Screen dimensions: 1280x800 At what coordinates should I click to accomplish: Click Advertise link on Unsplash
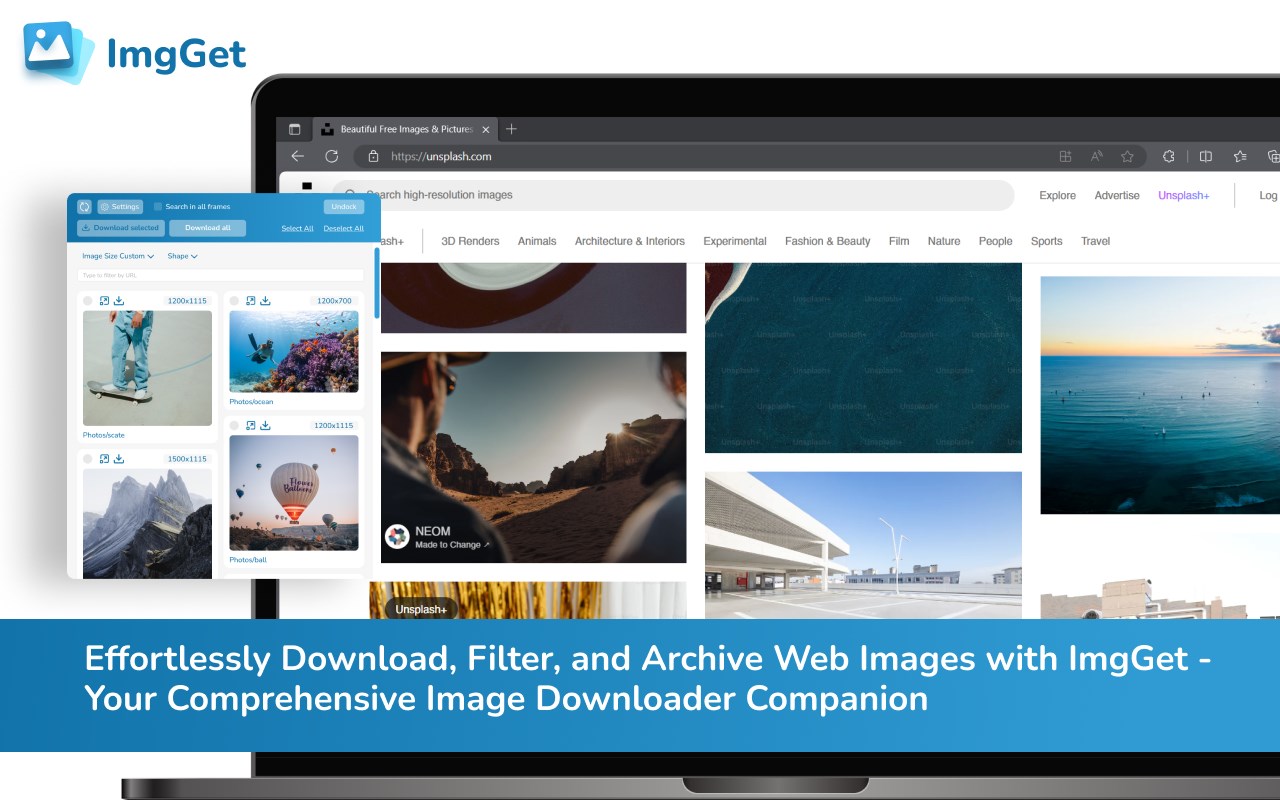pyautogui.click(x=1117, y=196)
